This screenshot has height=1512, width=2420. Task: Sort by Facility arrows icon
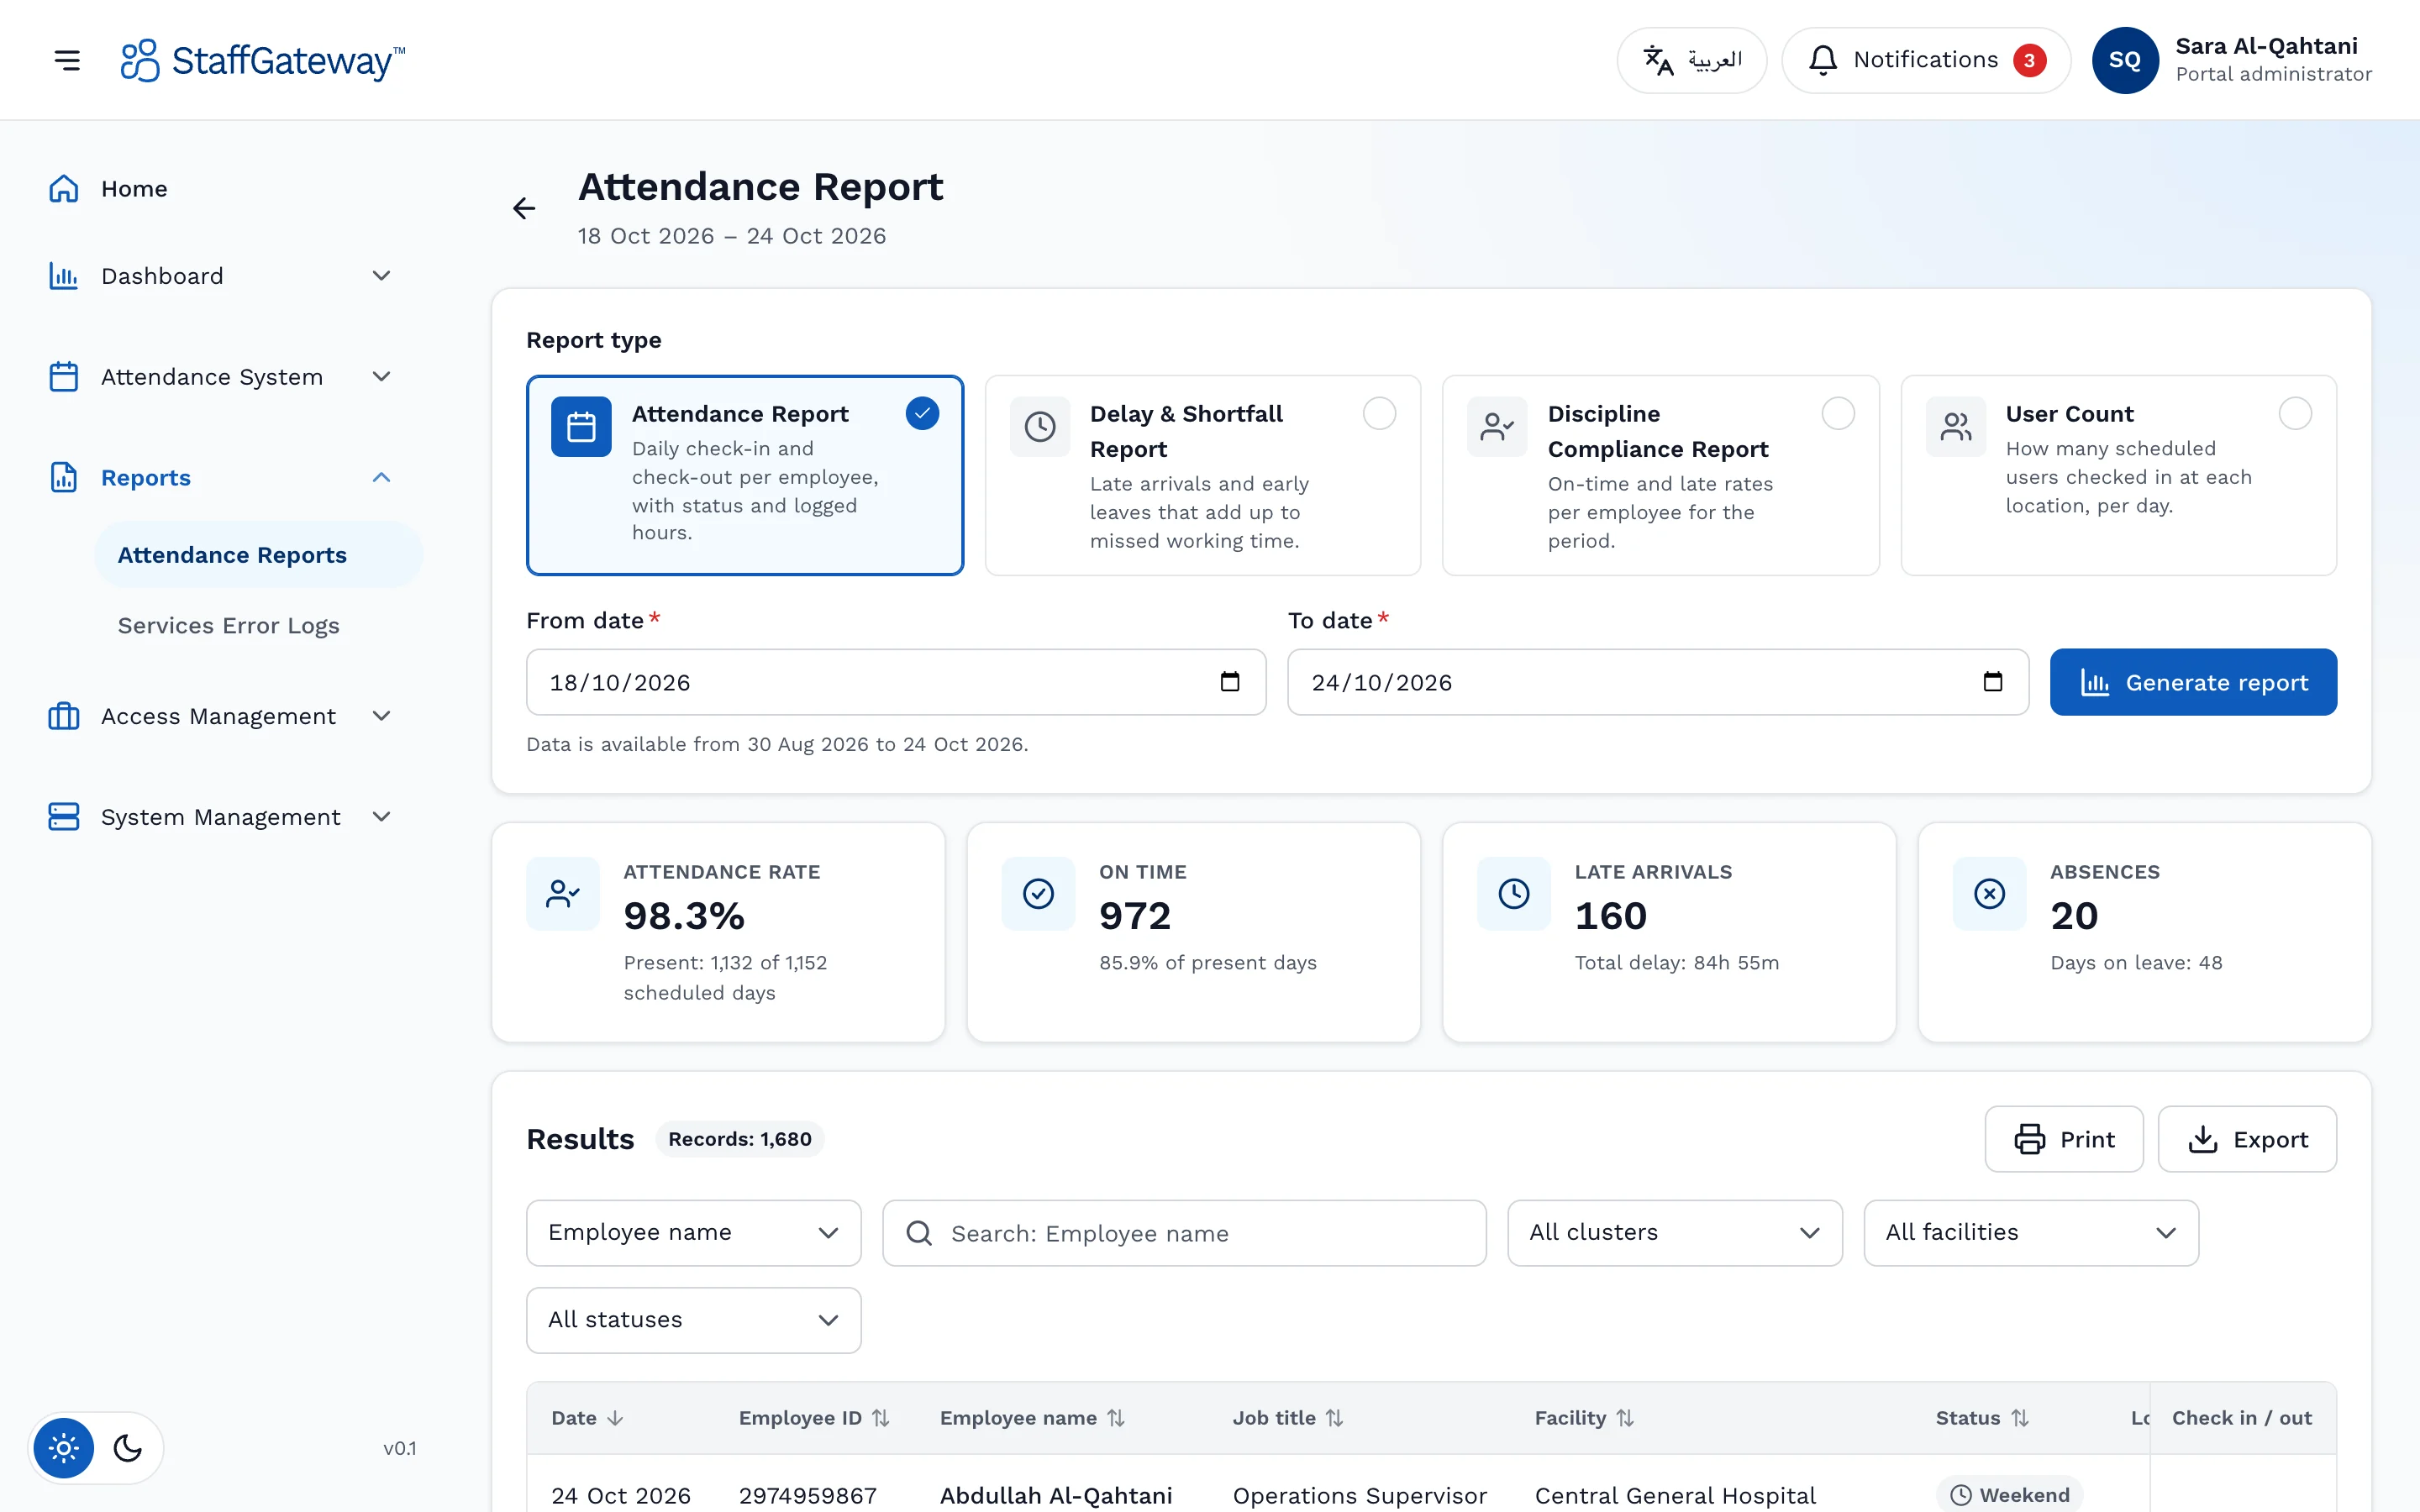1625,1418
